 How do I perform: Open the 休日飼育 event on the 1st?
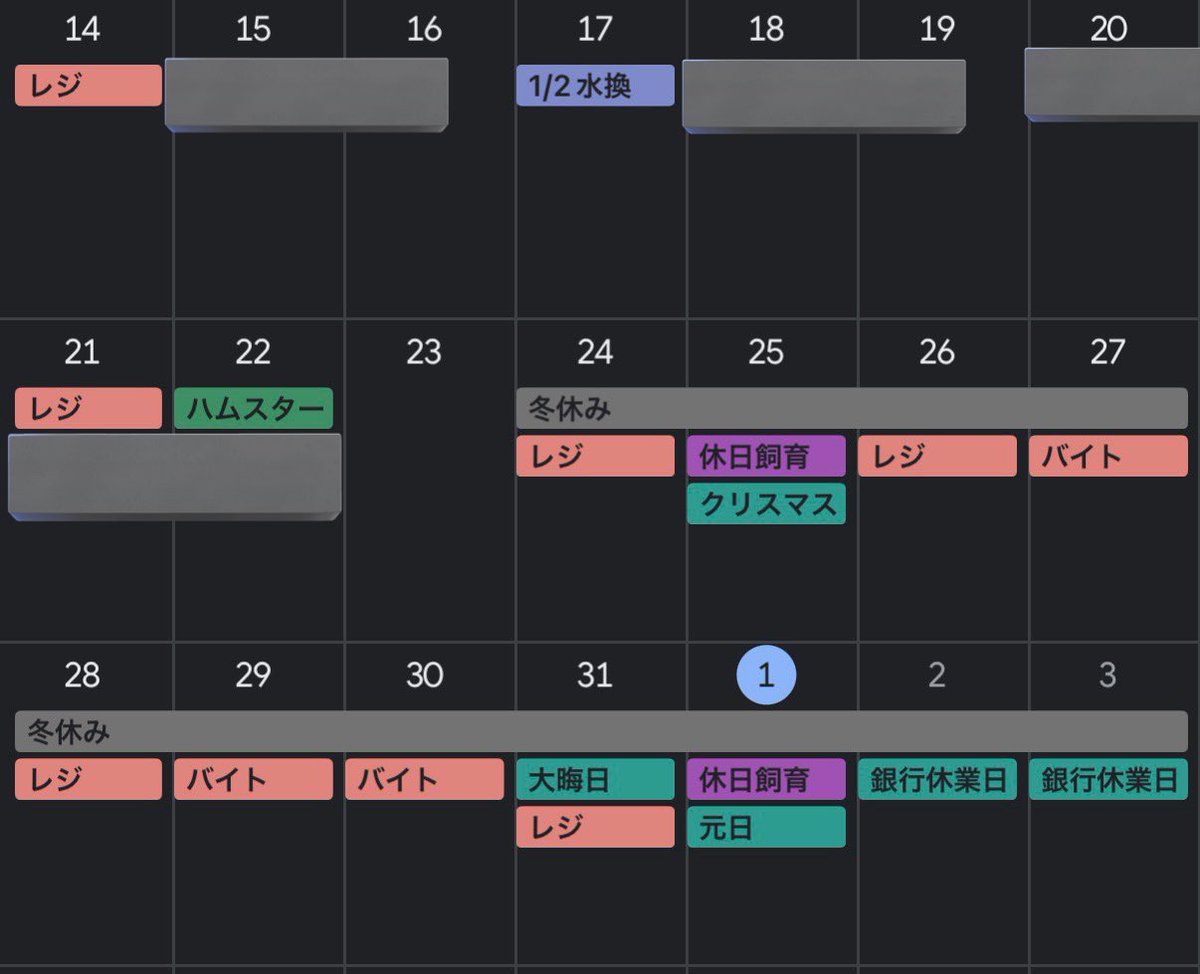pos(766,779)
